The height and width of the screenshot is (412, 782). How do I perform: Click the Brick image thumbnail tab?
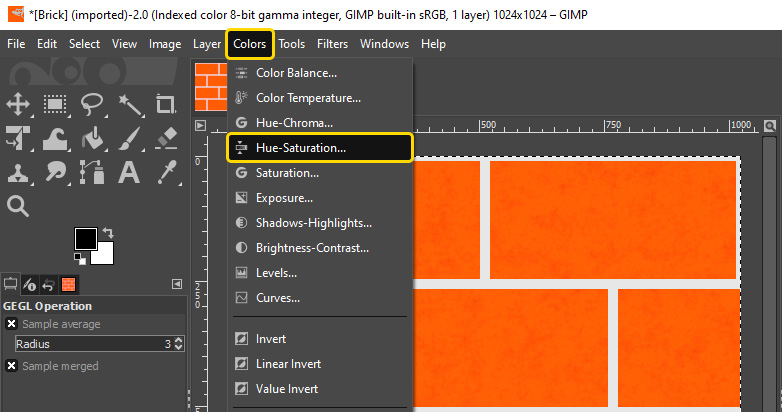tap(210, 87)
